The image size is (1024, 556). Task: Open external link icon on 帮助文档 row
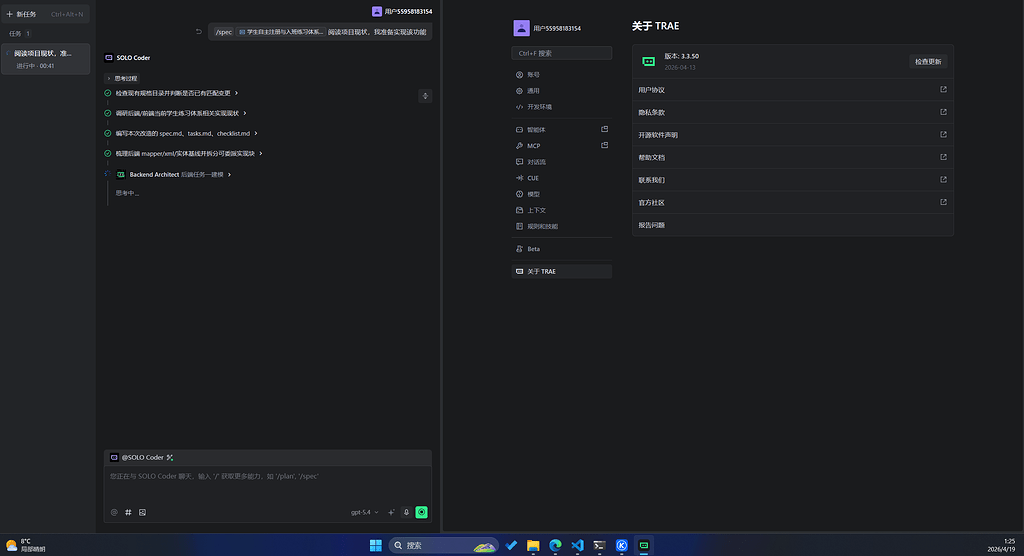(943, 157)
